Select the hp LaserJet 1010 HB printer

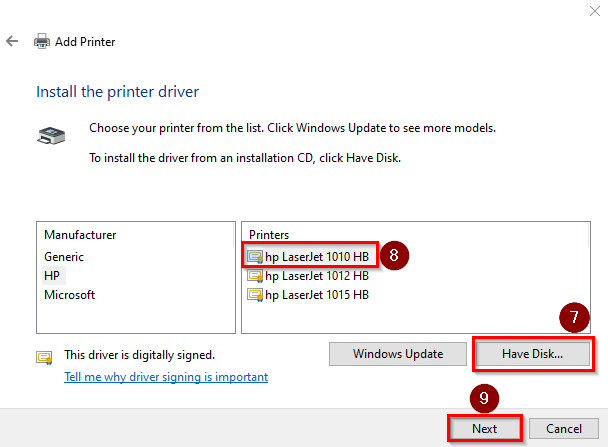(317, 256)
